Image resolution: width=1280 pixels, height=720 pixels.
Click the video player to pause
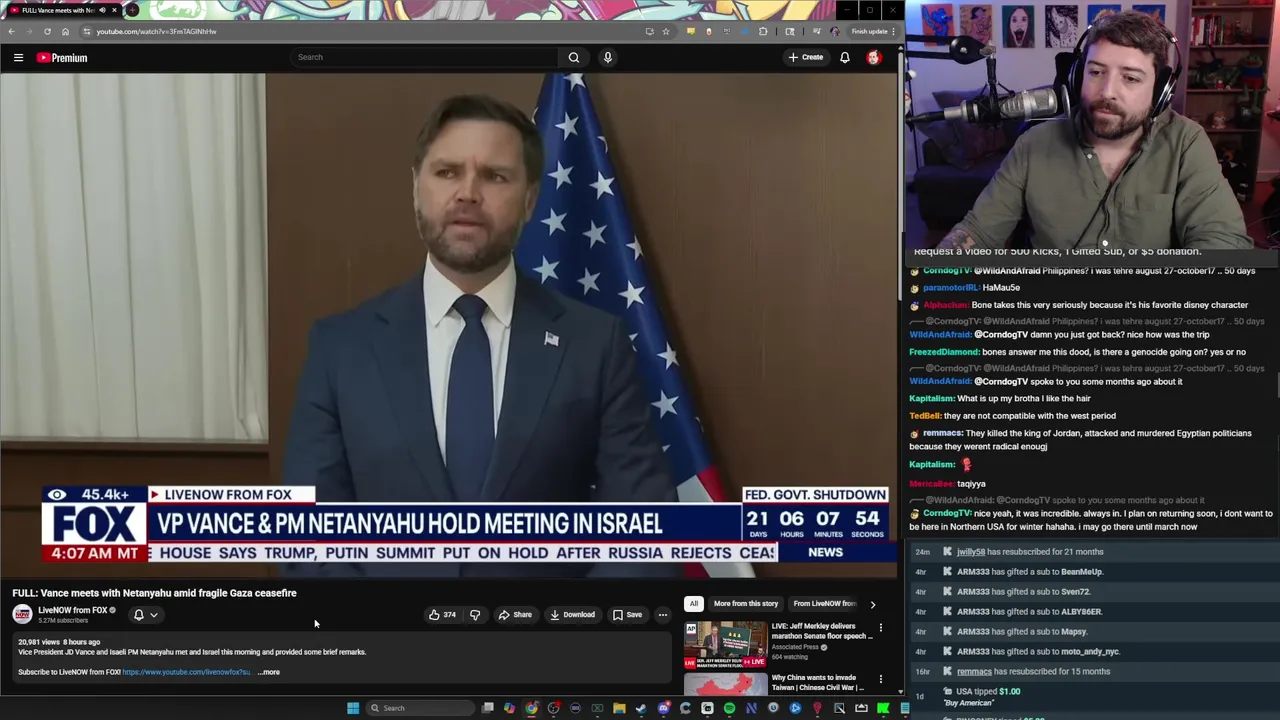449,325
